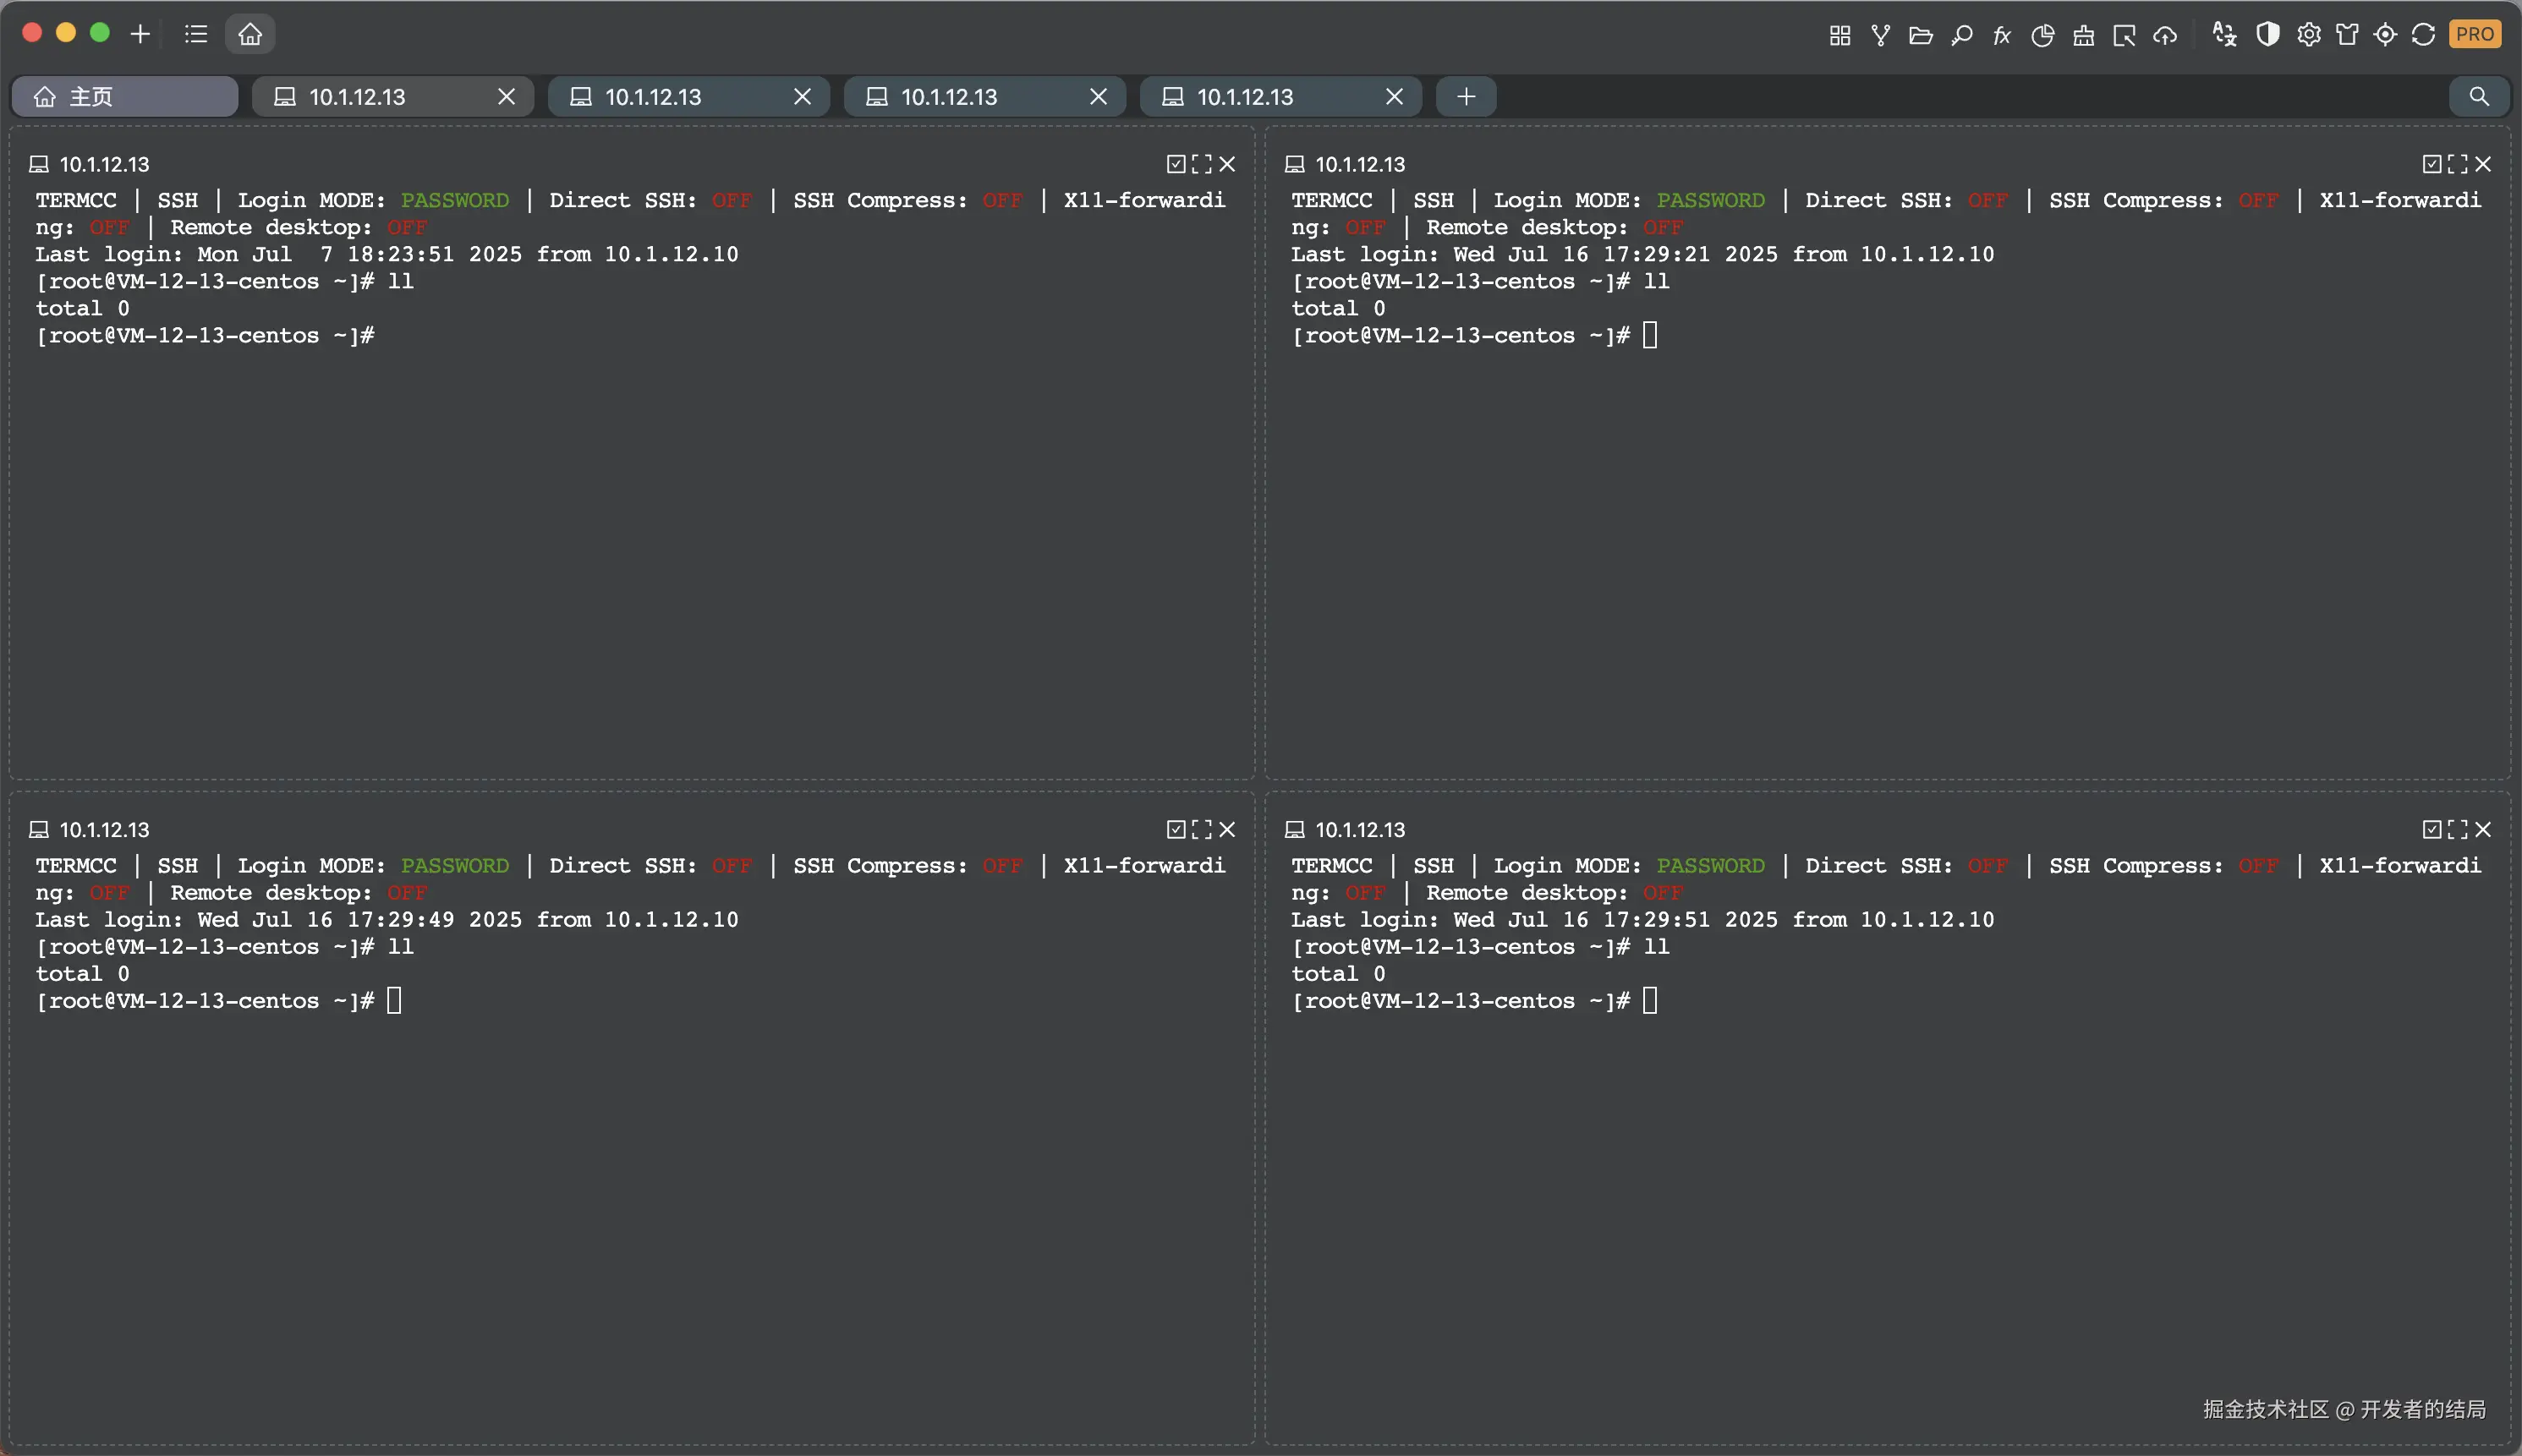Screen dimensions: 2522x1456
Task: Click the fx function icon
Action: pos(2001,35)
